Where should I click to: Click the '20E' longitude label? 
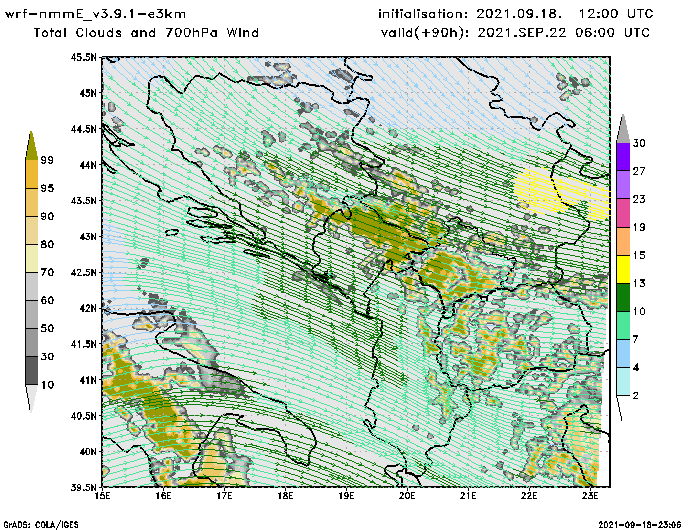tap(407, 496)
